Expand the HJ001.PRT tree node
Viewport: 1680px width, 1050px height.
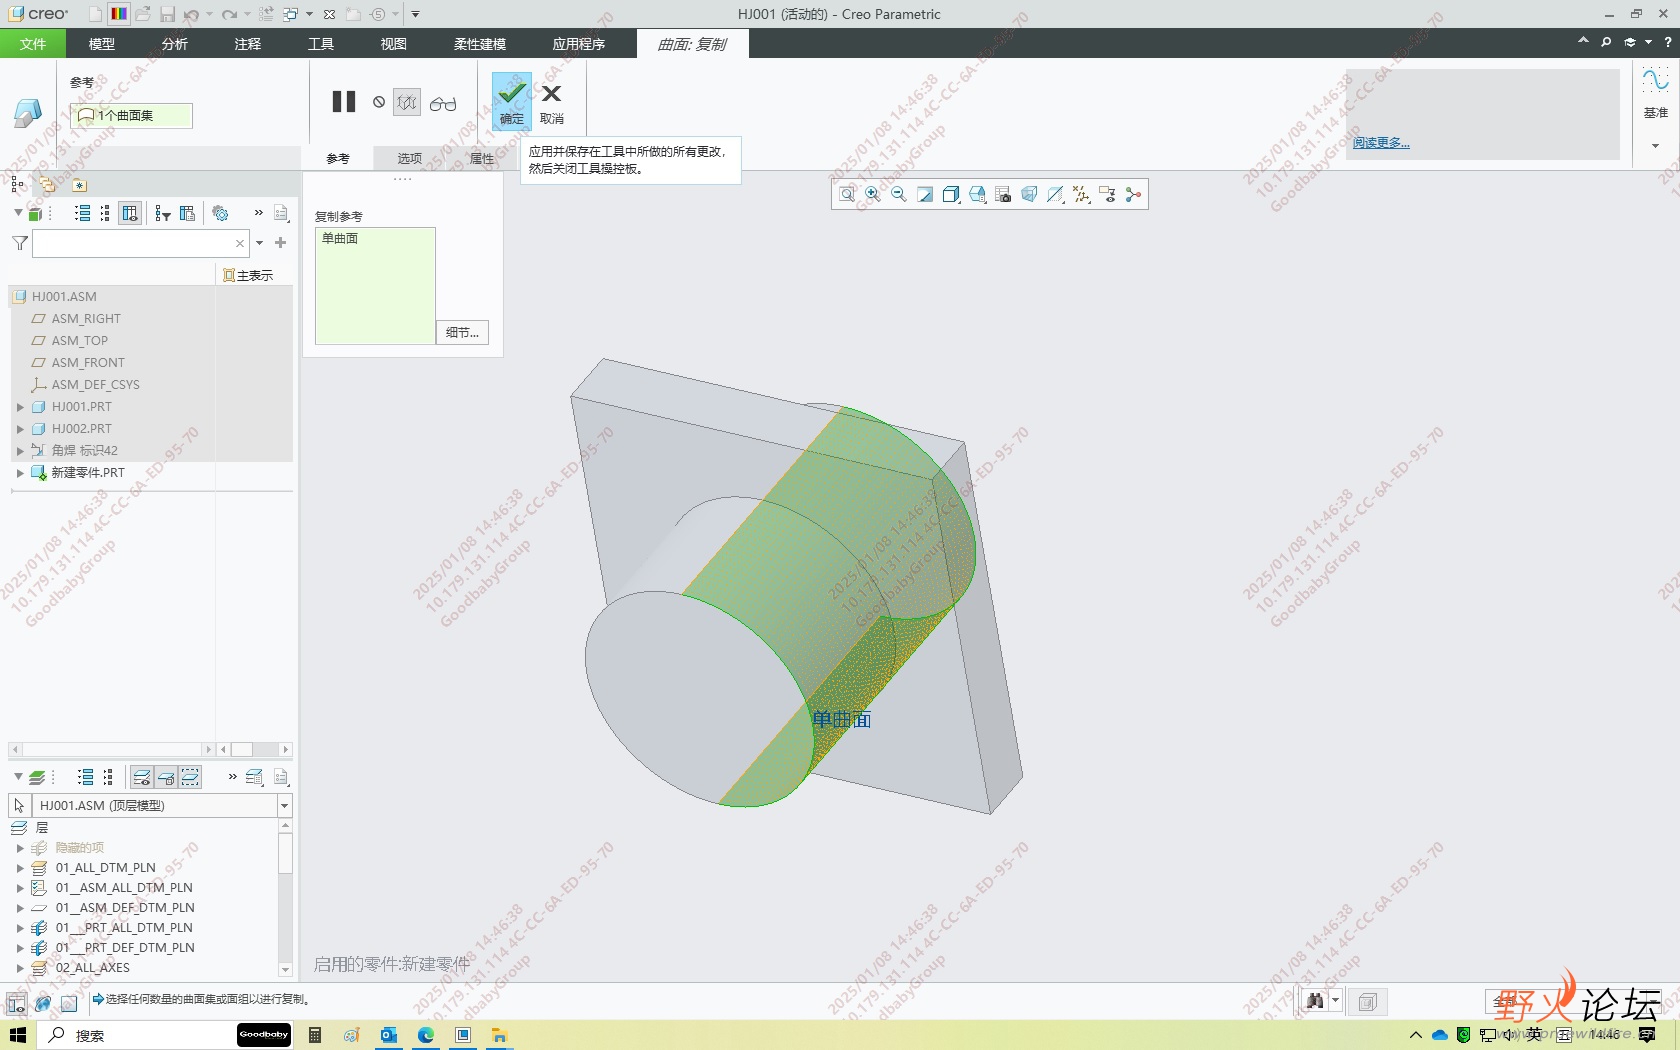click(x=20, y=407)
